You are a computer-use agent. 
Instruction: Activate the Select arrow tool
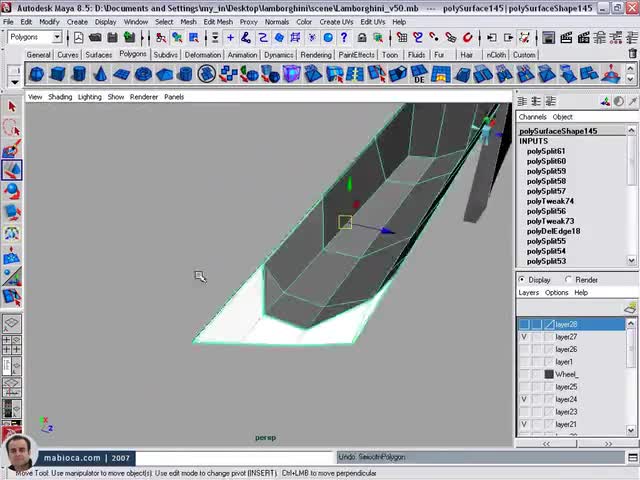11,107
